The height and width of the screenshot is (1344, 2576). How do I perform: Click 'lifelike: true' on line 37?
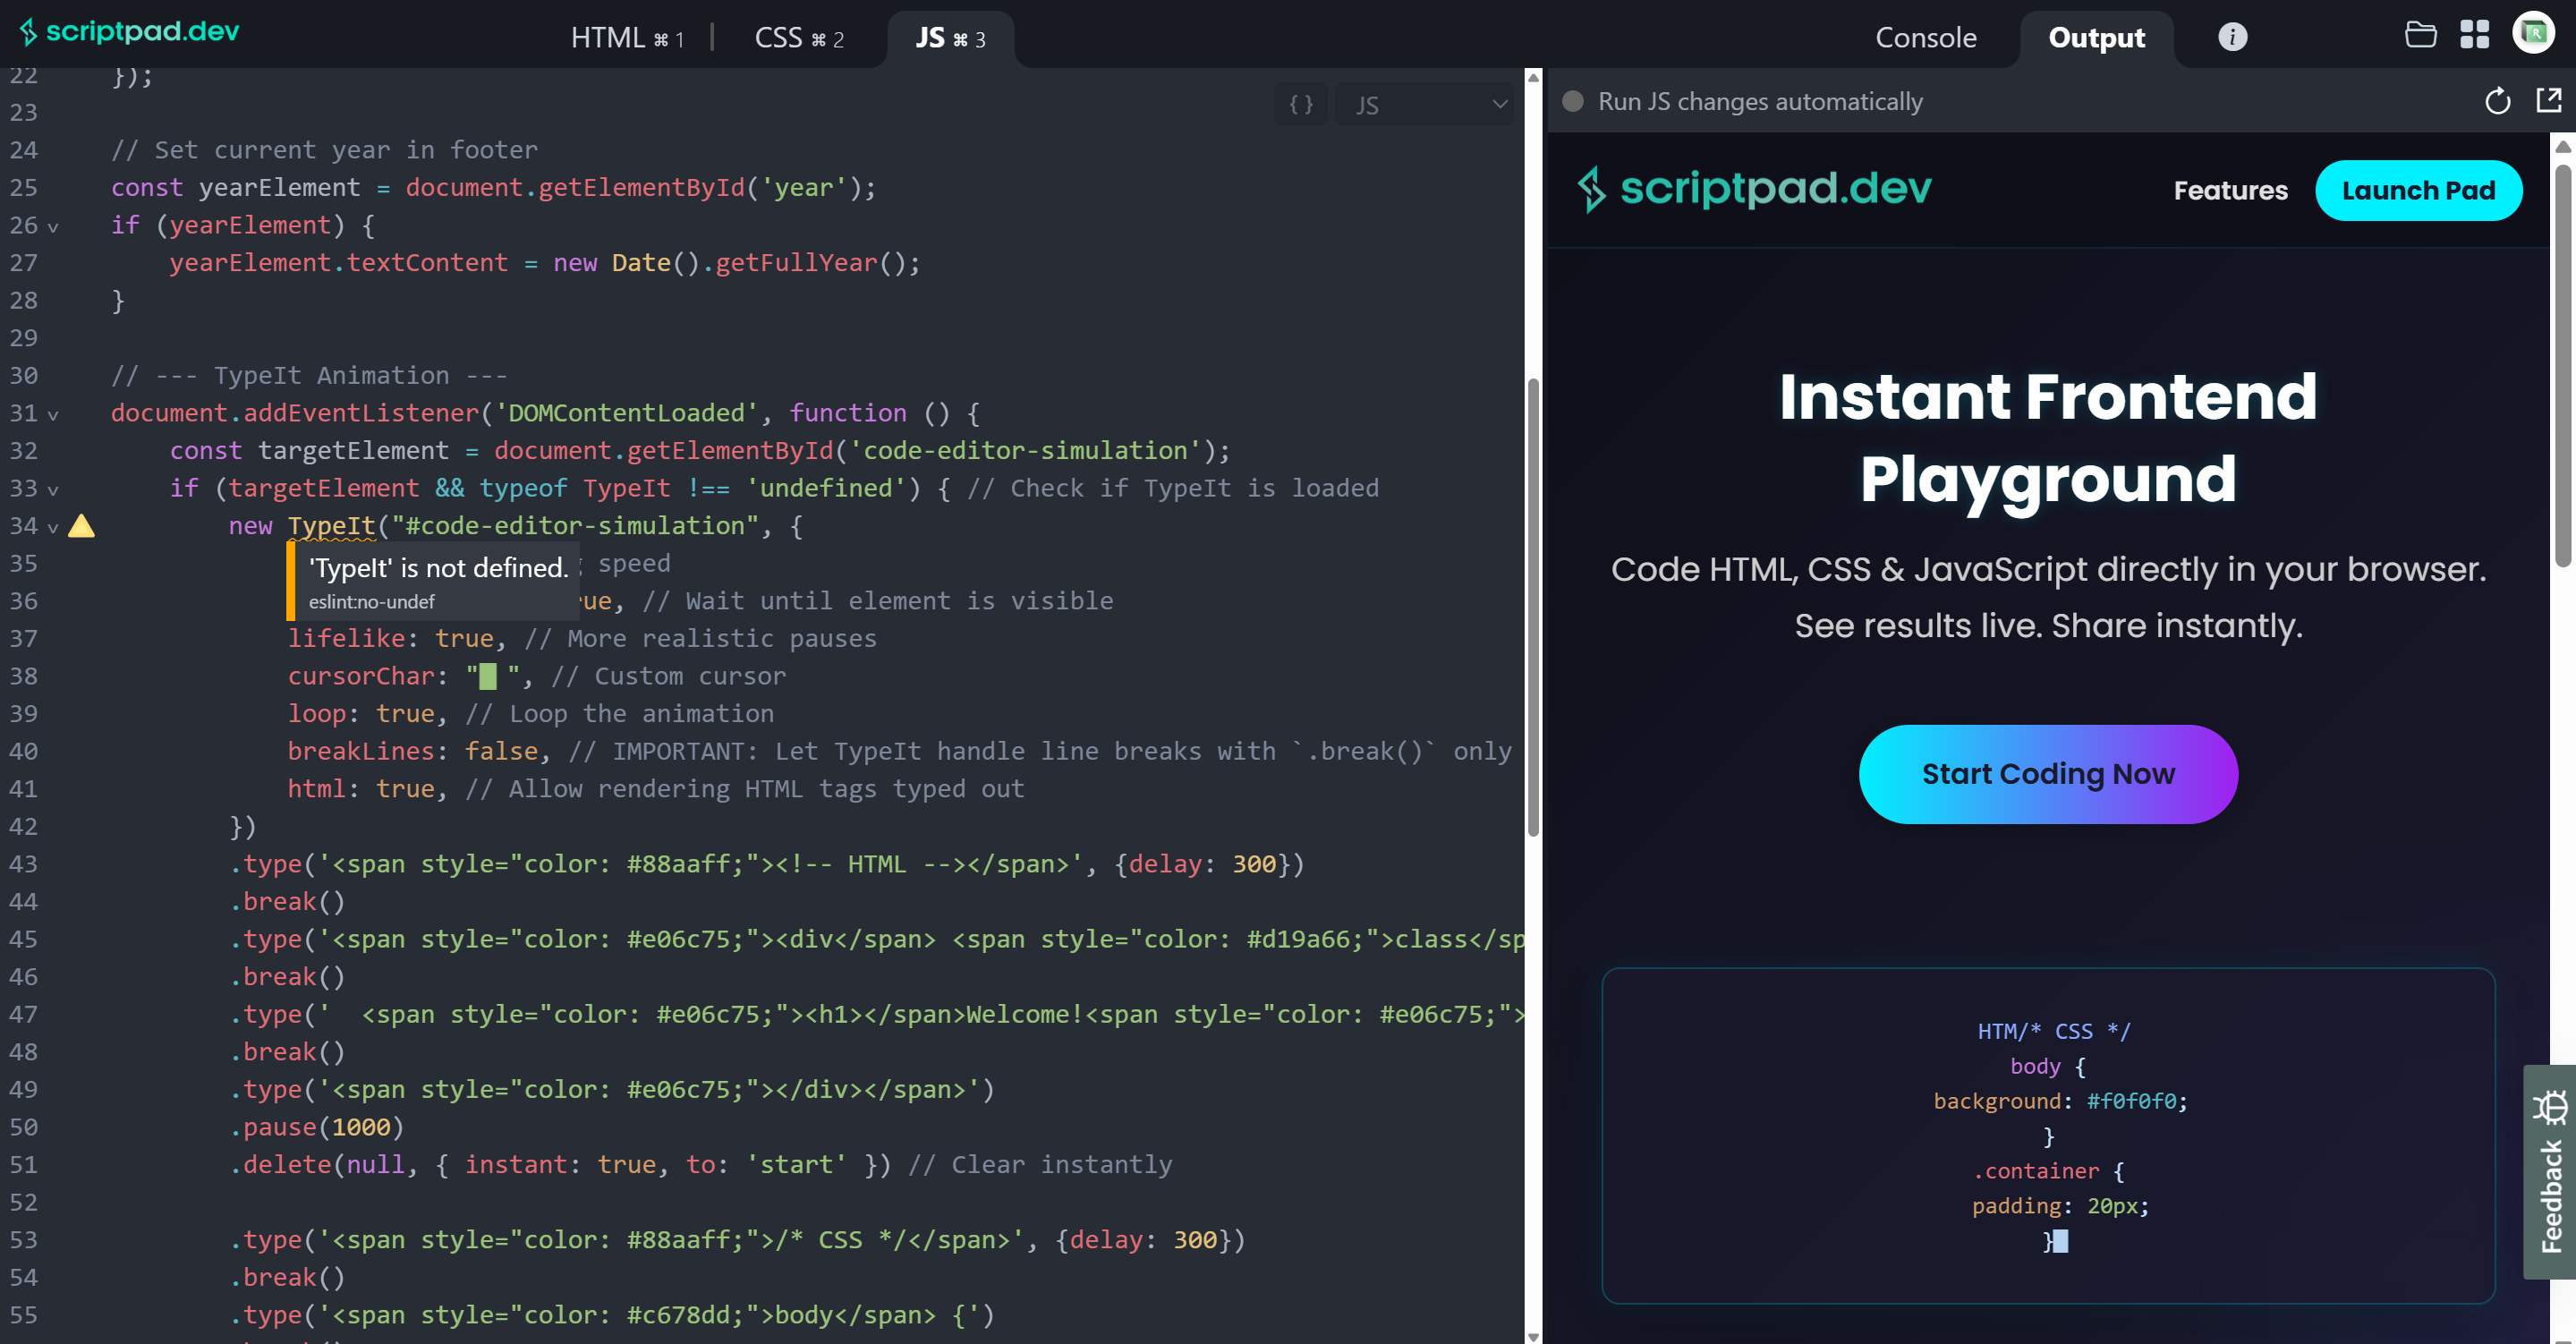pos(390,639)
